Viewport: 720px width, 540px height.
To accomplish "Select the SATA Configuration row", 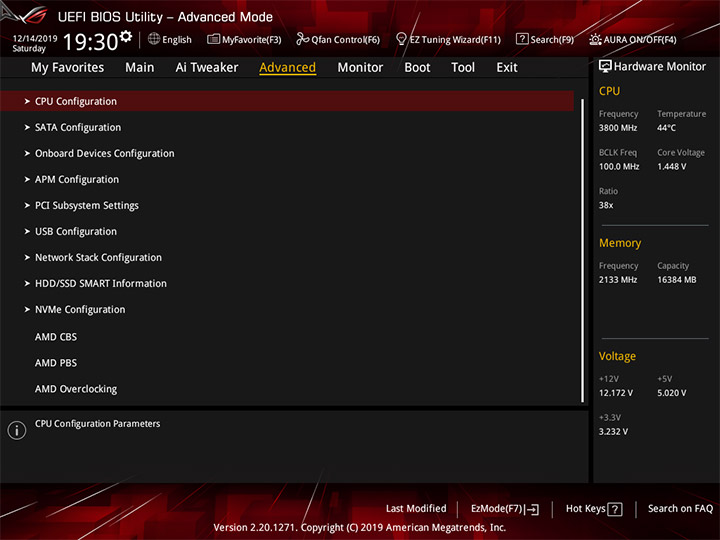I will 287,127.
